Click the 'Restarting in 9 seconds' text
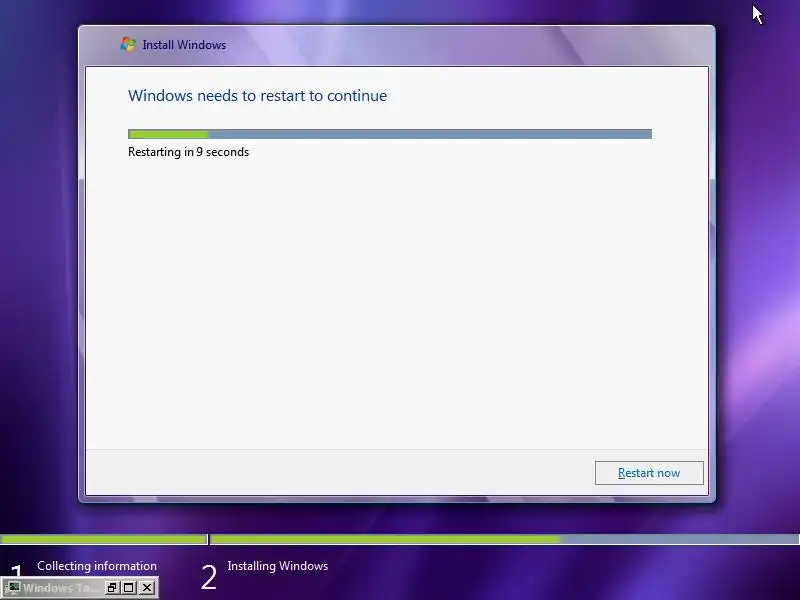This screenshot has width=800, height=600. (188, 152)
